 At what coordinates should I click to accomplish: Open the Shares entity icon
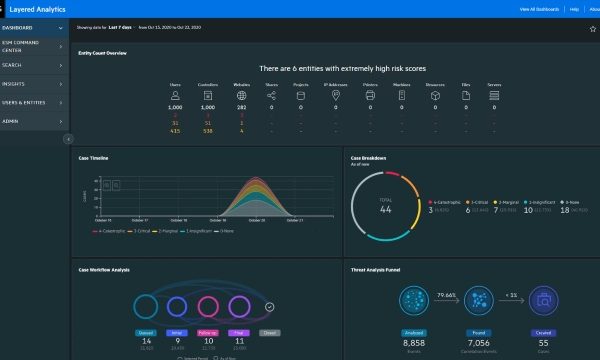[271, 95]
